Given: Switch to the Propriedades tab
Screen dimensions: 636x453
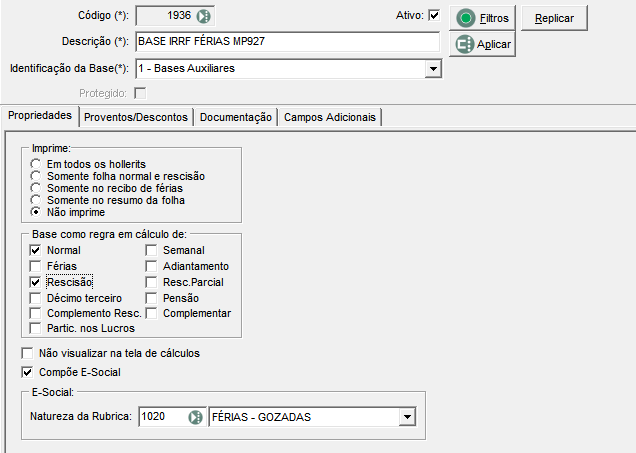Looking at the screenshot, I should point(40,116).
